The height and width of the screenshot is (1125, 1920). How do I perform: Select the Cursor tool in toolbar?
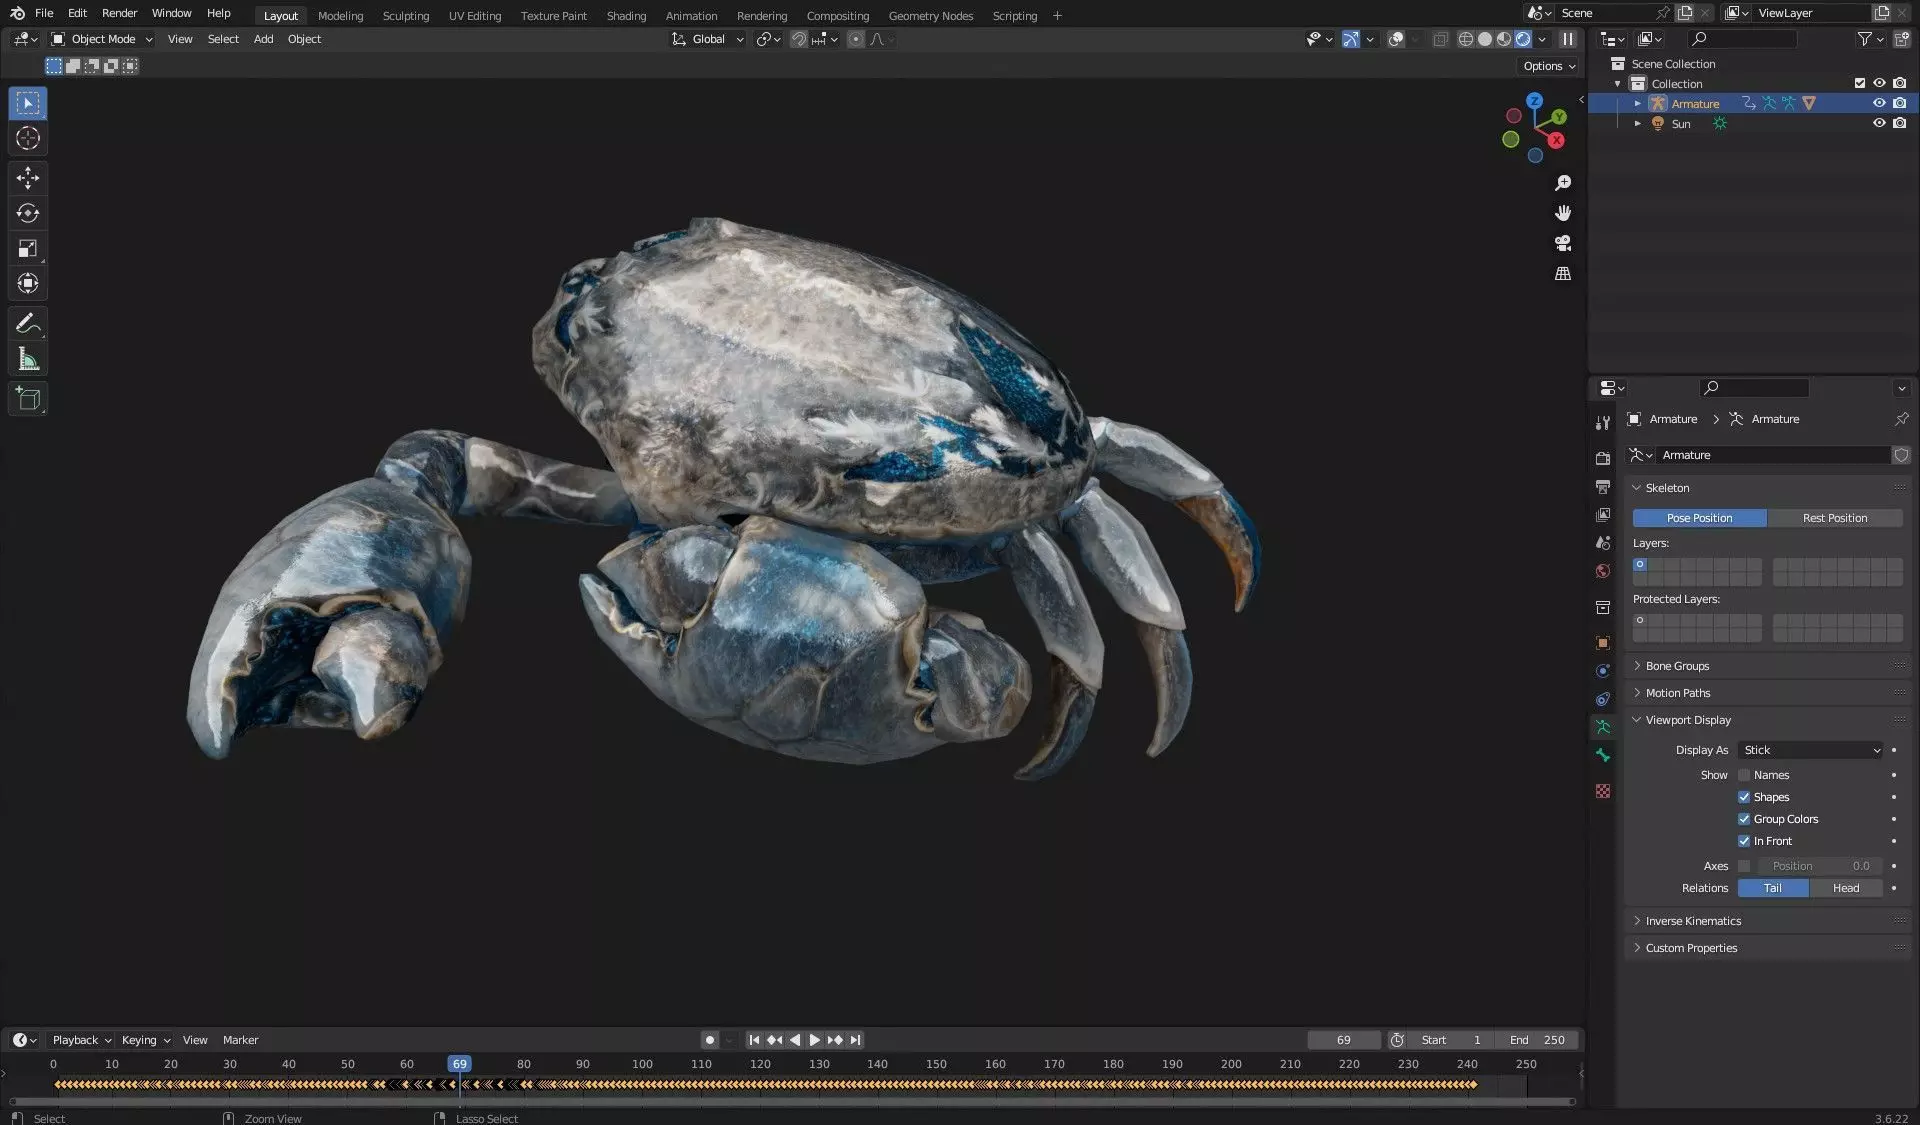coord(28,138)
